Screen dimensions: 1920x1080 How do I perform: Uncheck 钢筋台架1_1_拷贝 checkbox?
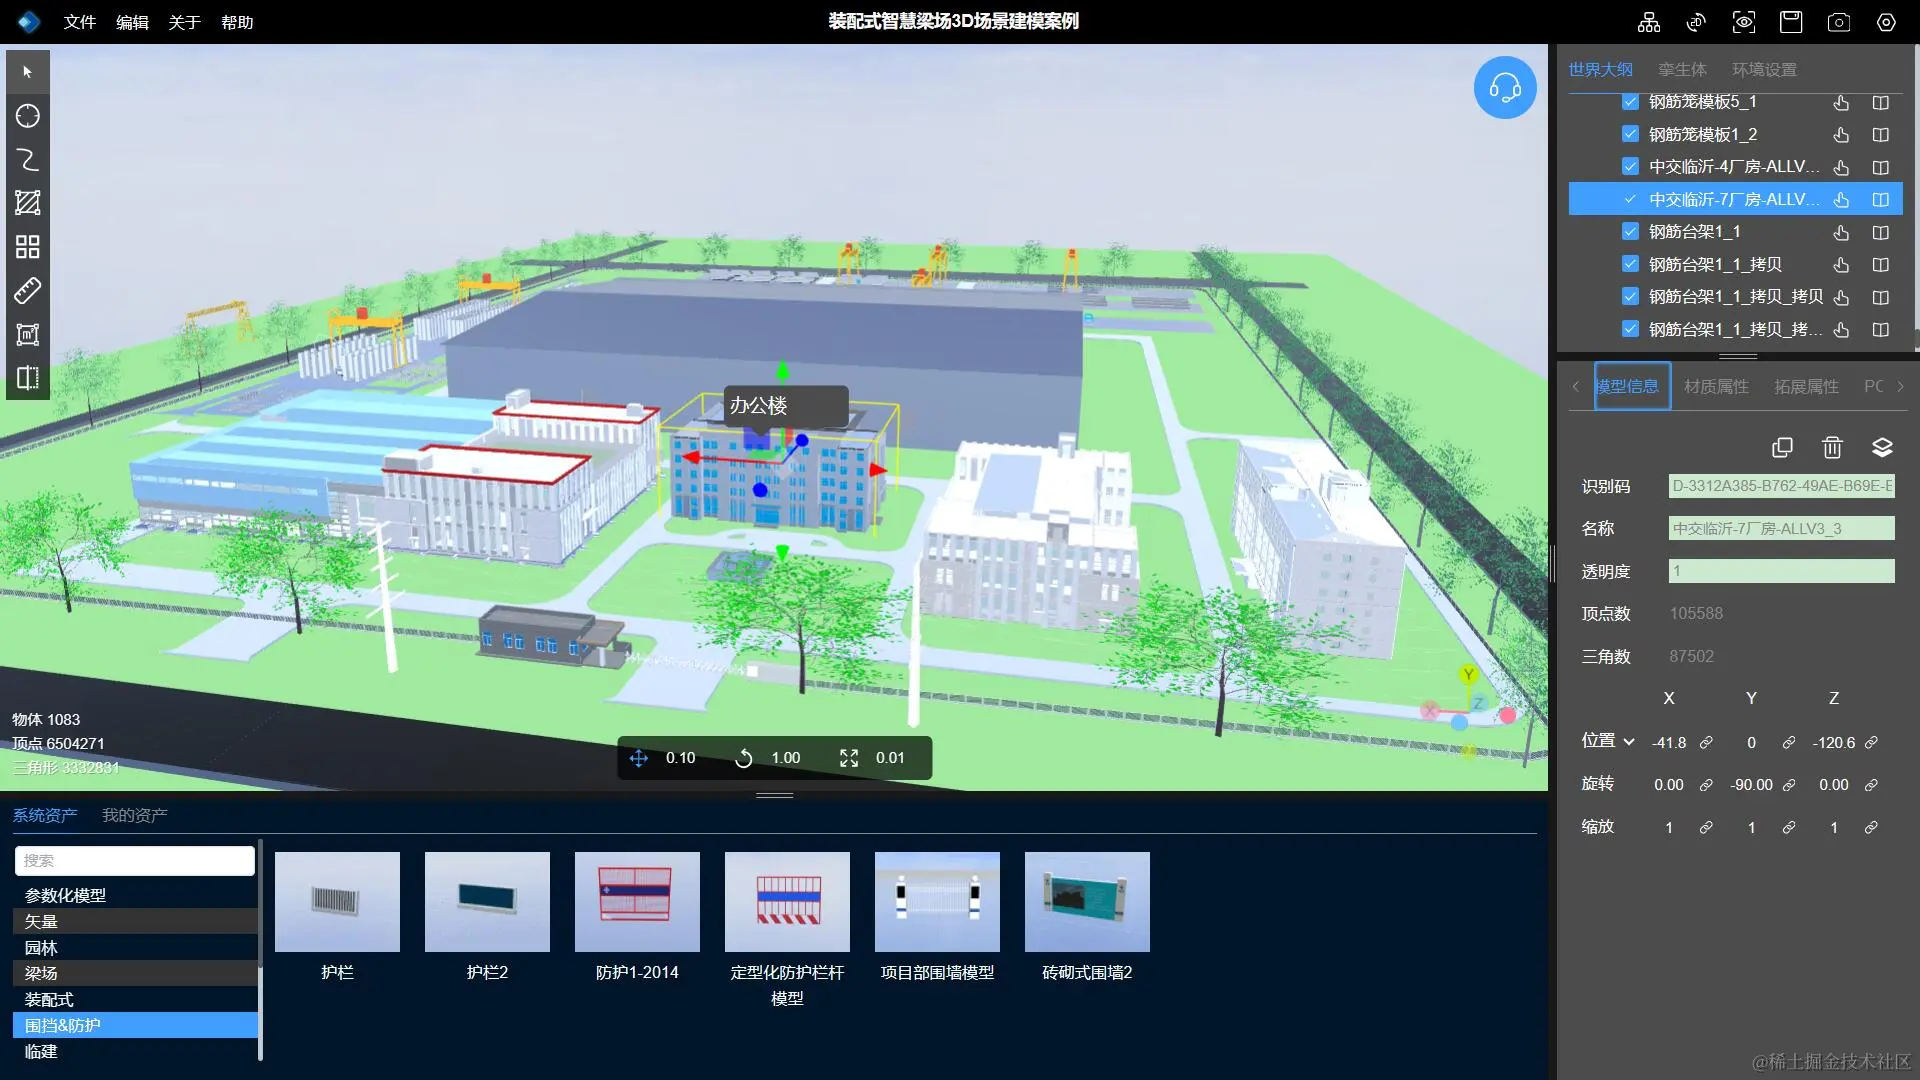coord(1630,264)
